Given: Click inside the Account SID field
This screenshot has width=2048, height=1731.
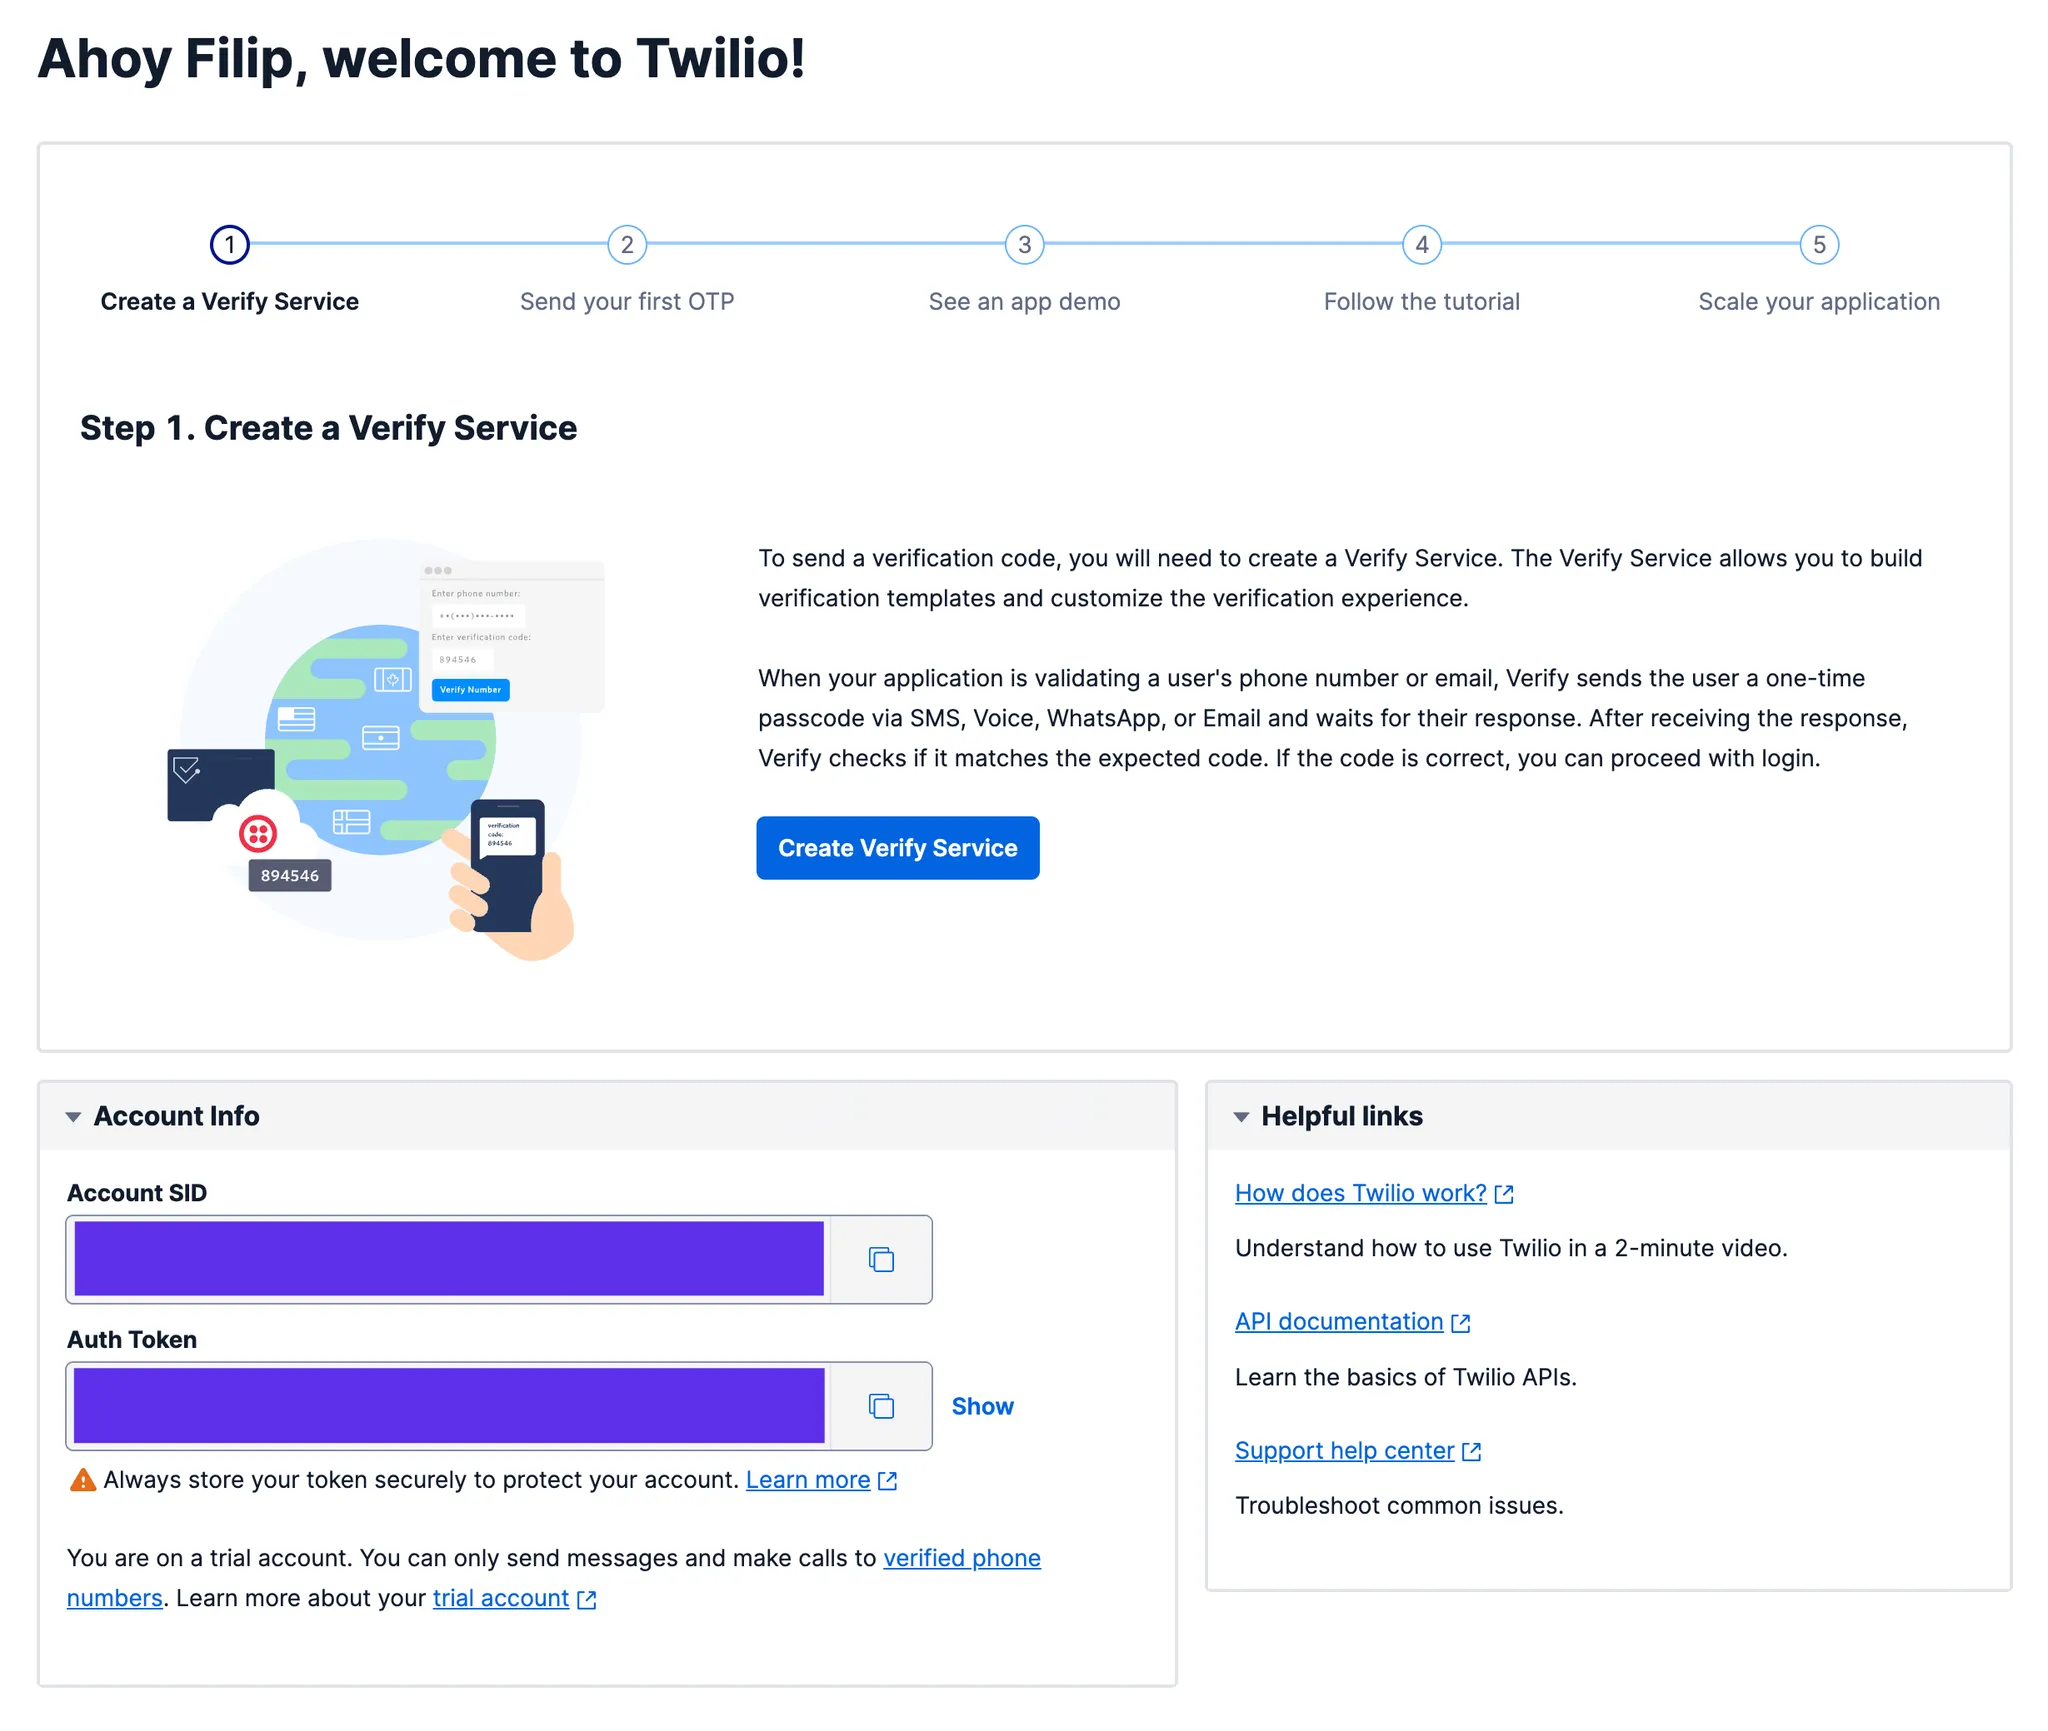Looking at the screenshot, I should click(x=448, y=1259).
